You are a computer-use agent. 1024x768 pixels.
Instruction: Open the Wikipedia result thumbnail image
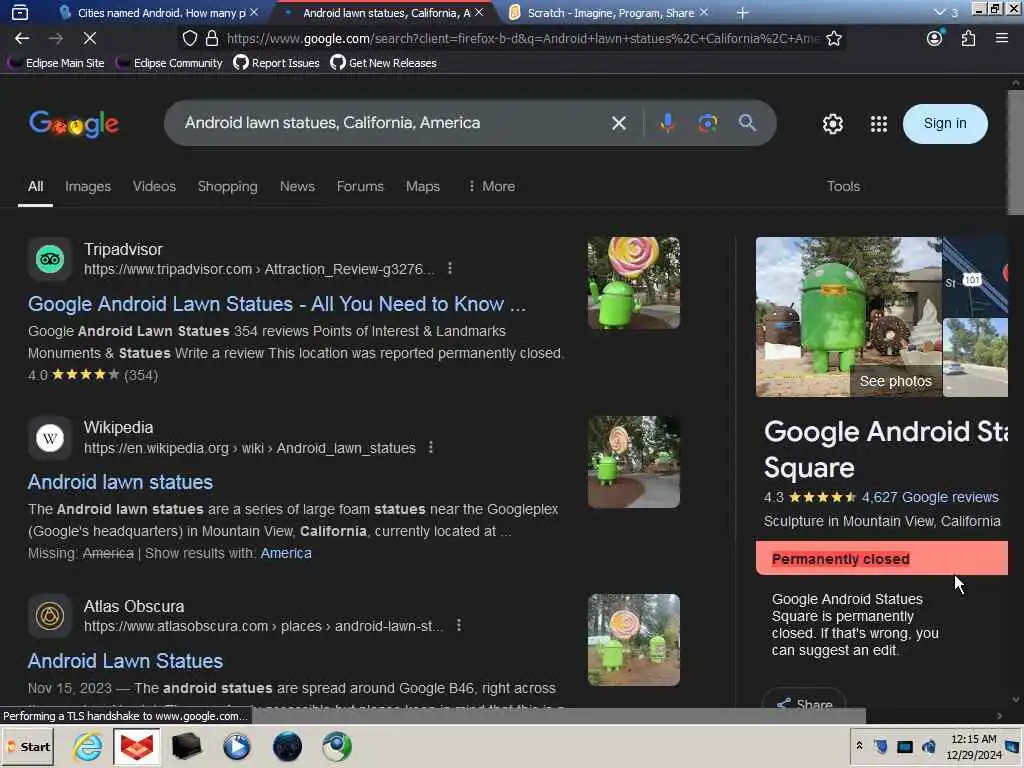tap(633, 462)
